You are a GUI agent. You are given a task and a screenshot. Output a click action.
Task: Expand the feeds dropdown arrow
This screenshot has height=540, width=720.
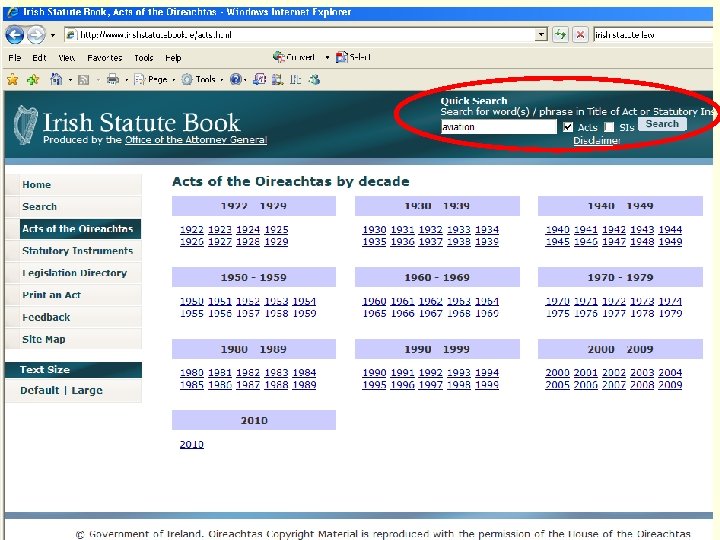pyautogui.click(x=98, y=80)
